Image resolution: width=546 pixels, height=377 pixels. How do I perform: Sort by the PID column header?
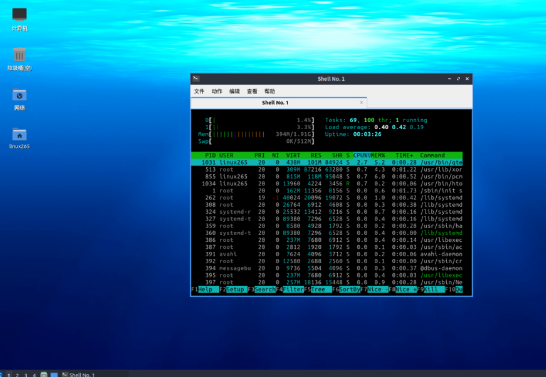pyautogui.click(x=210, y=155)
